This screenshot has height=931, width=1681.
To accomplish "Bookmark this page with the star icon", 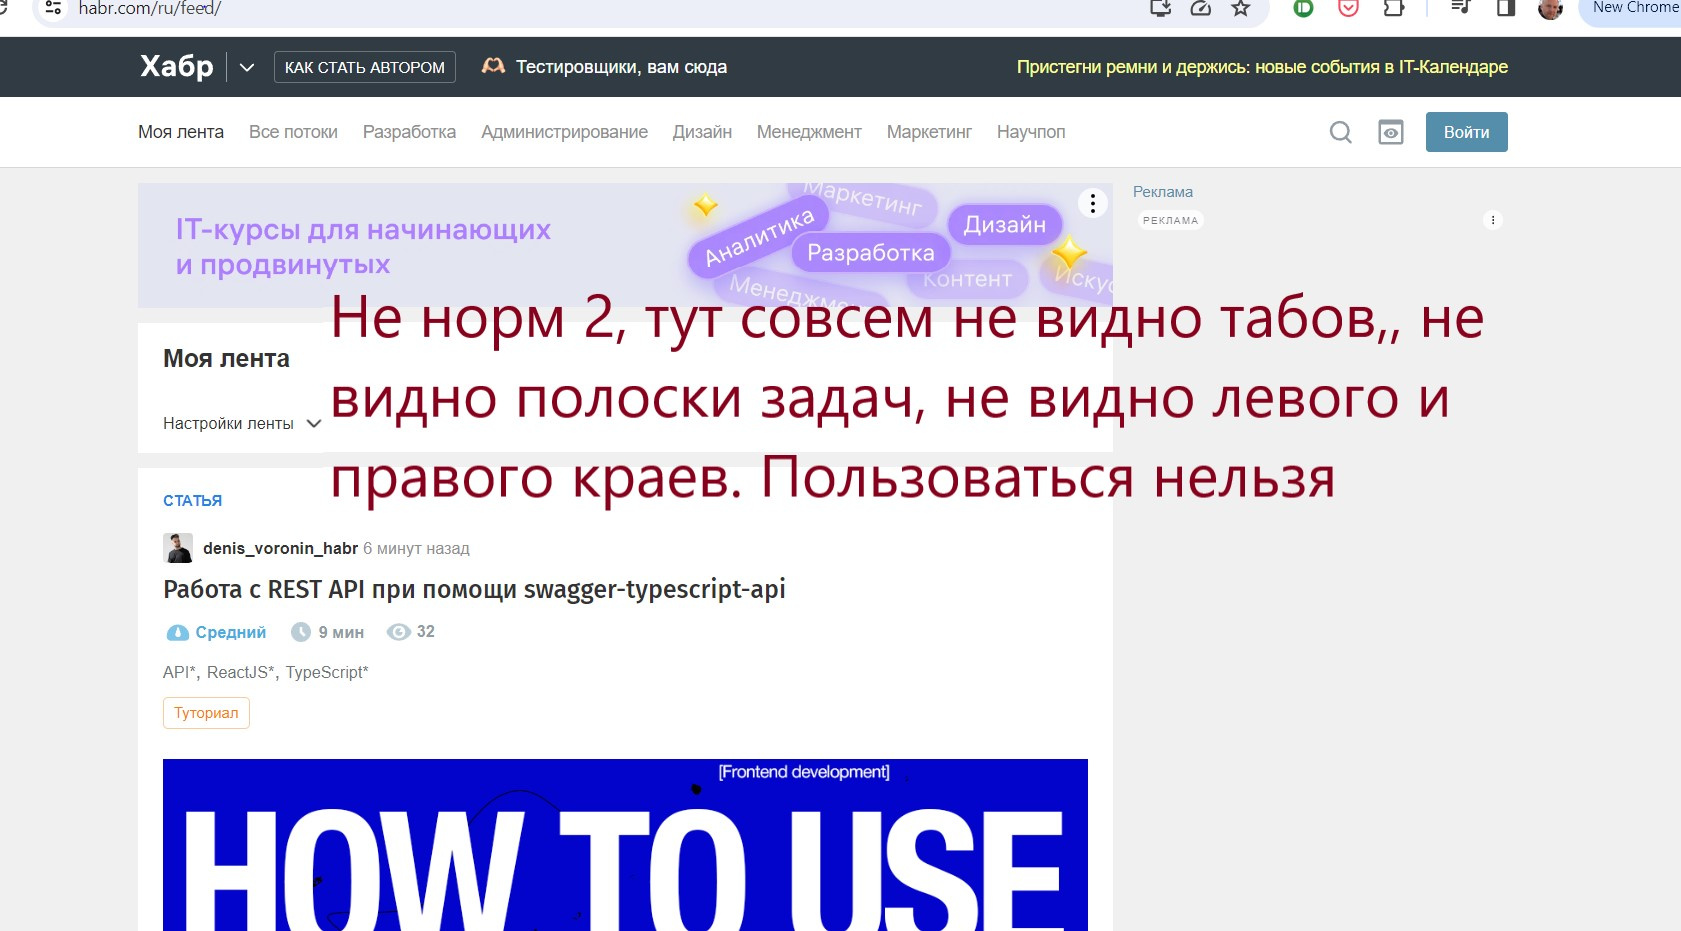I will 1241,8.
